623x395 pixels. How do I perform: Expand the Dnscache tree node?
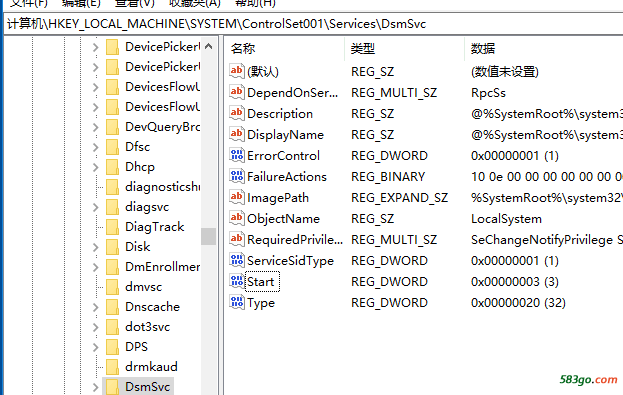pos(95,307)
